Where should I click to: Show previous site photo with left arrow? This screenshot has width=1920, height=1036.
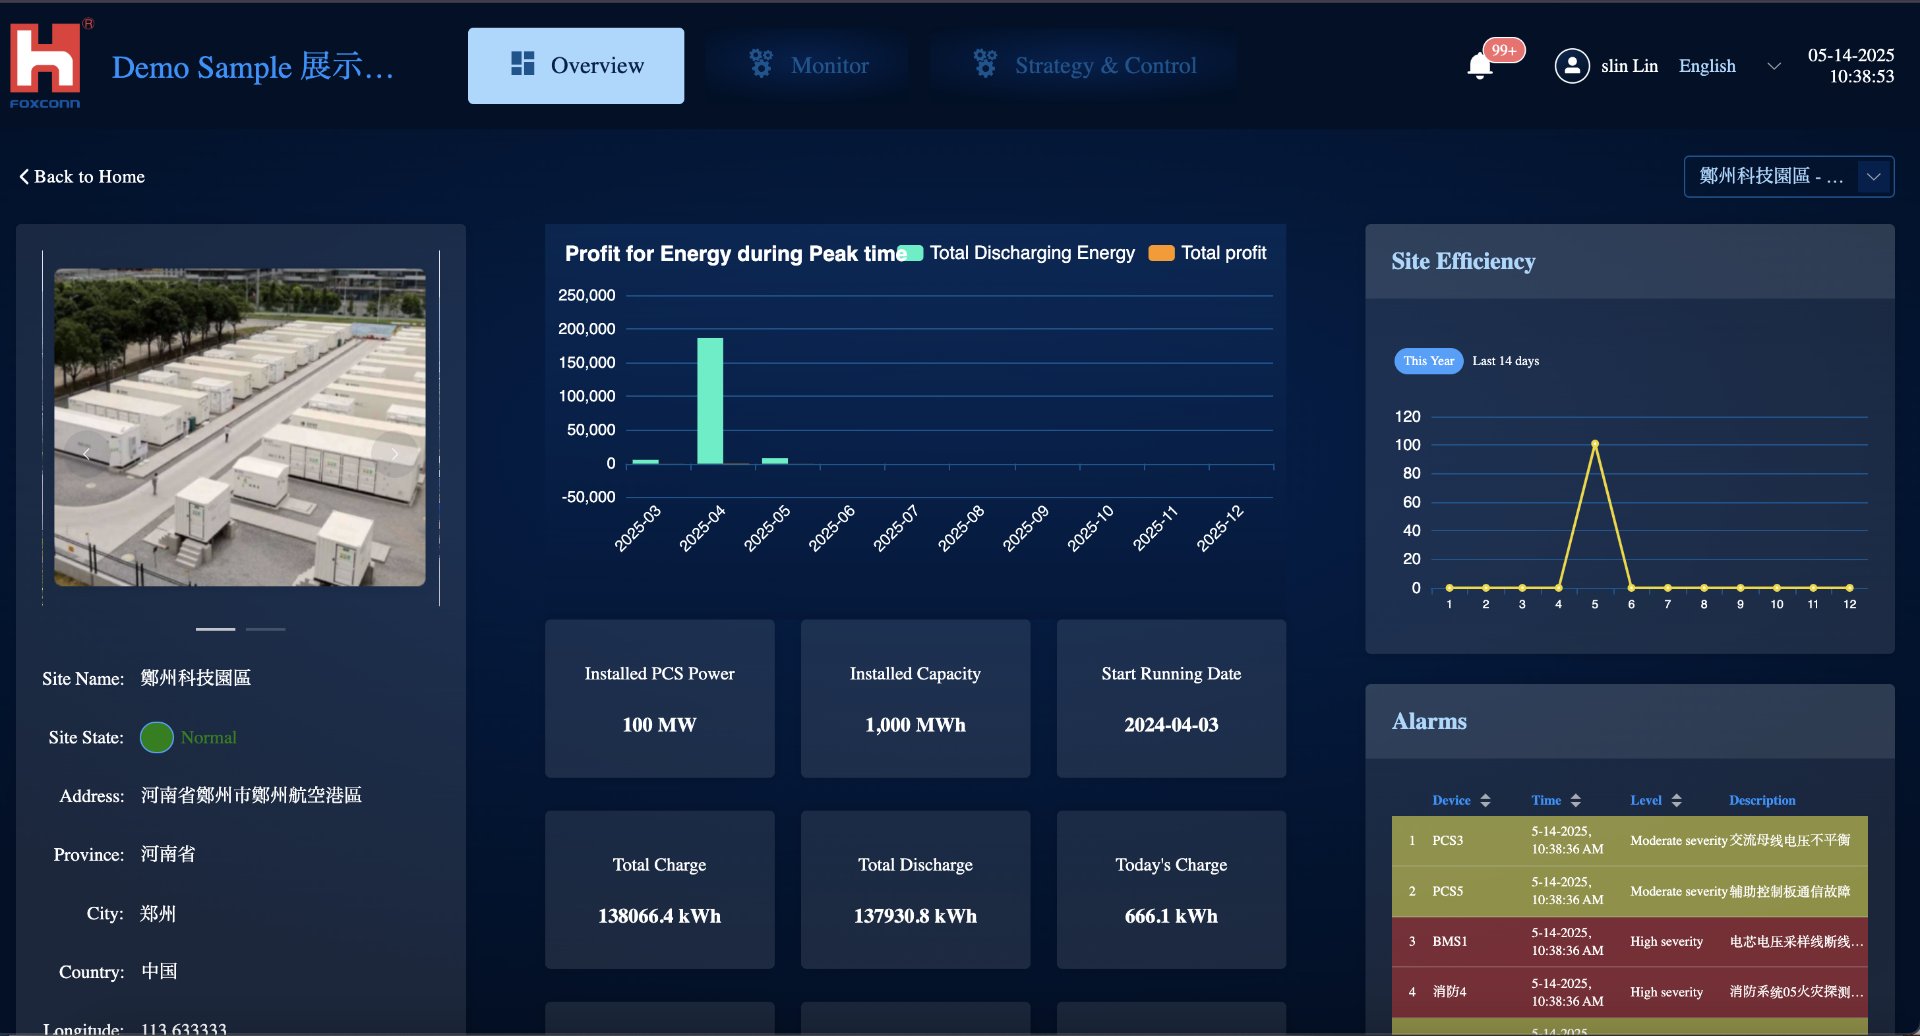(x=87, y=454)
